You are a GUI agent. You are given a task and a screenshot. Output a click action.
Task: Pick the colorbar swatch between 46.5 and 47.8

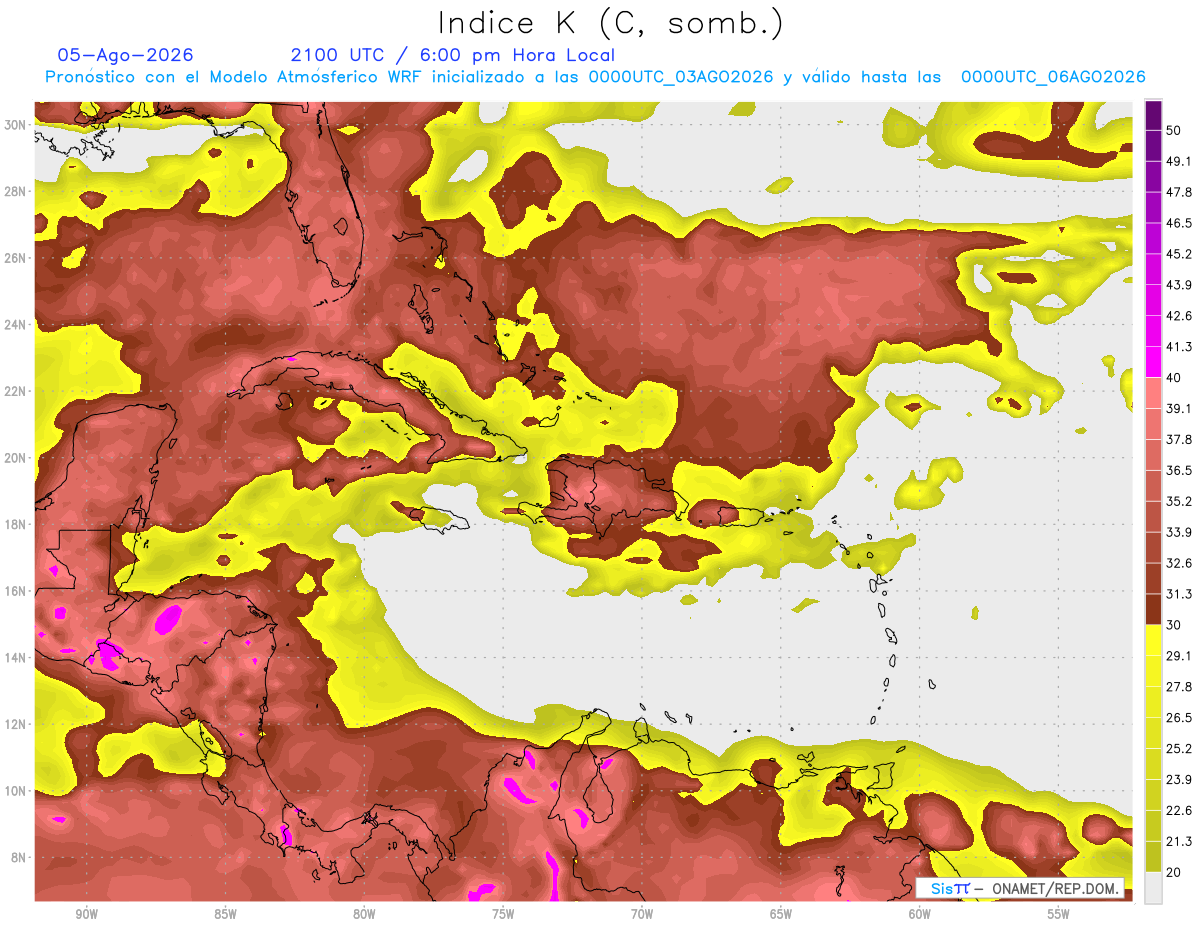[x=1154, y=207]
